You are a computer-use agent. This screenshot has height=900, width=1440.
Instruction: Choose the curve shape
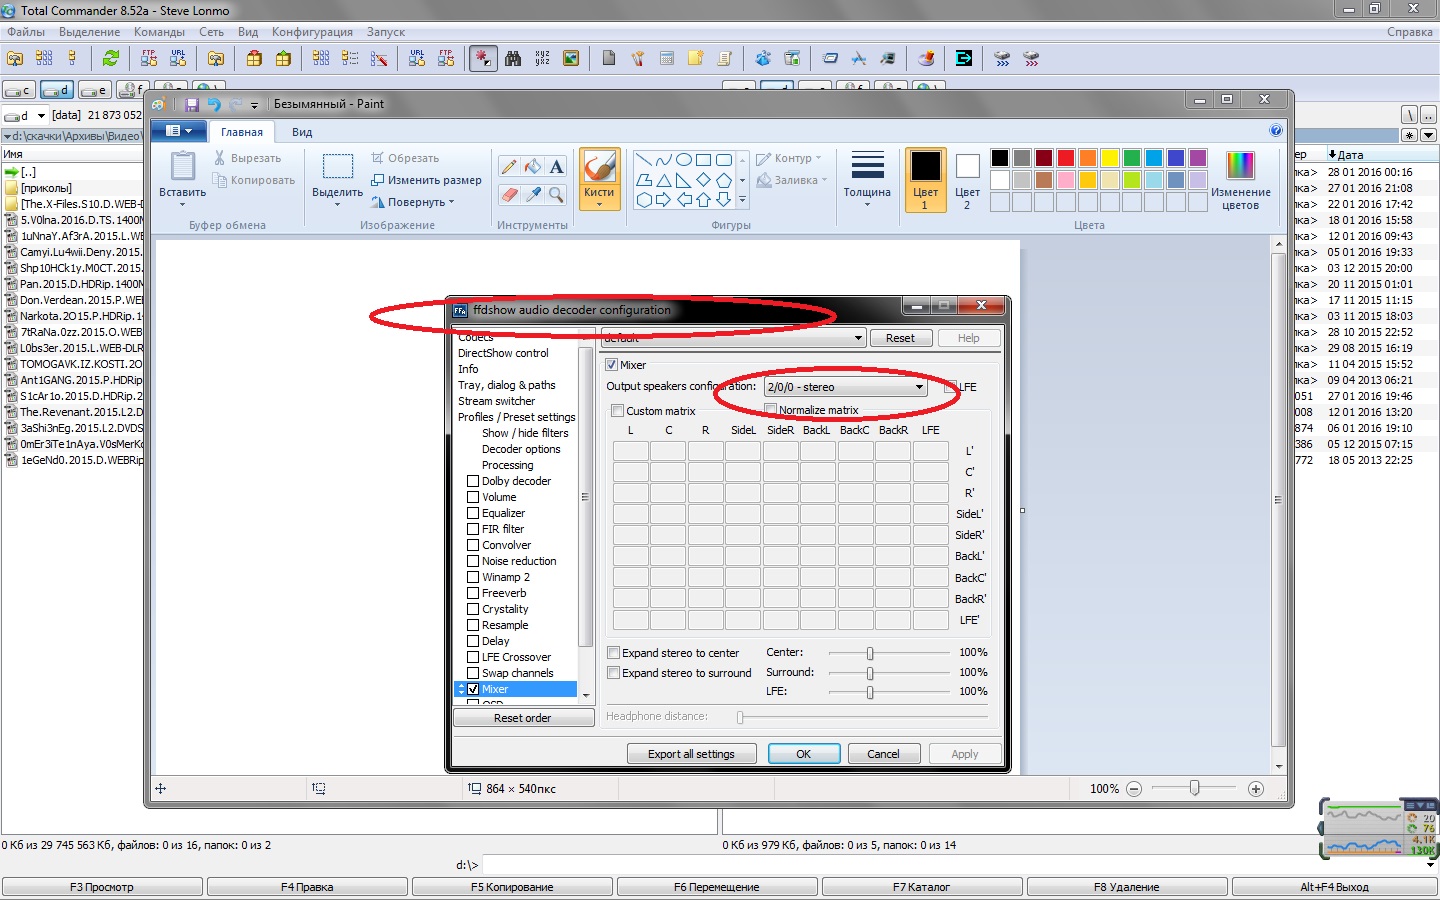coord(664,160)
